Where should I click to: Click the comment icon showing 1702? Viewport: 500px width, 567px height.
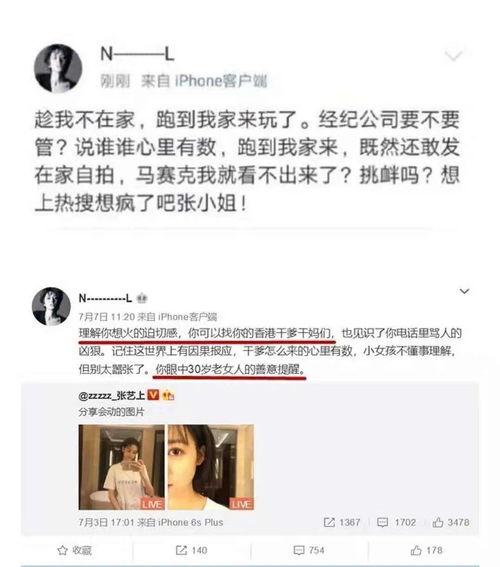point(383,522)
